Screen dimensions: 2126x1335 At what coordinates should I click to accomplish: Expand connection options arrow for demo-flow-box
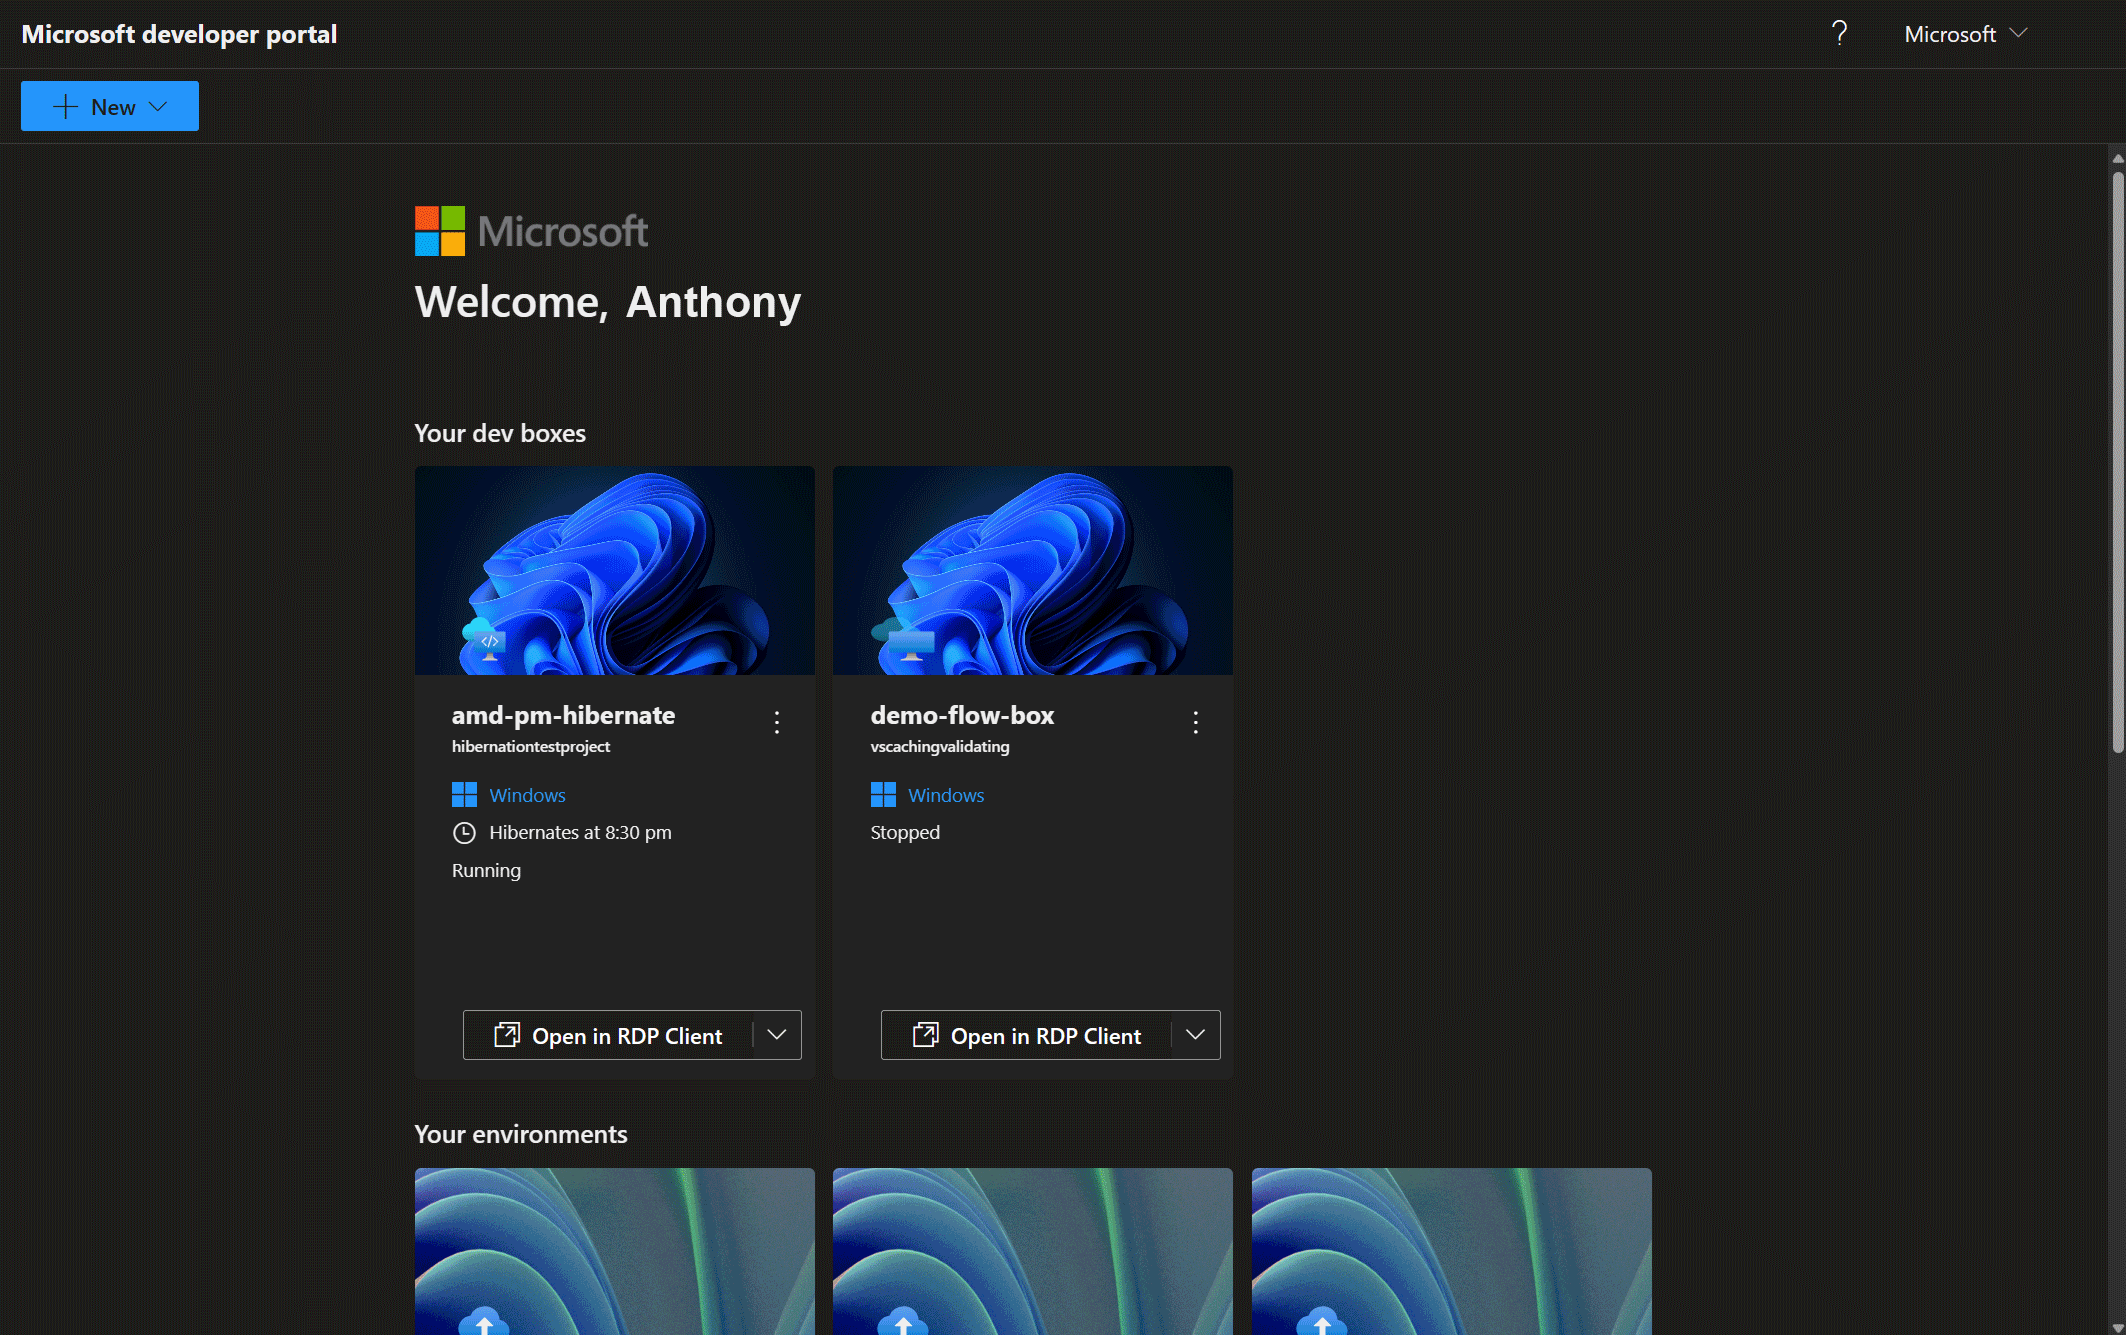pyautogui.click(x=1195, y=1035)
